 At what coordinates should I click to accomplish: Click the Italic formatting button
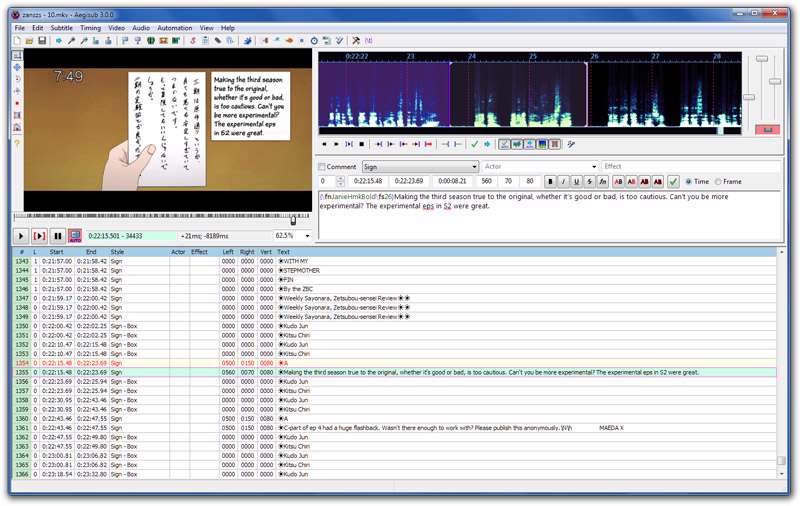(564, 182)
